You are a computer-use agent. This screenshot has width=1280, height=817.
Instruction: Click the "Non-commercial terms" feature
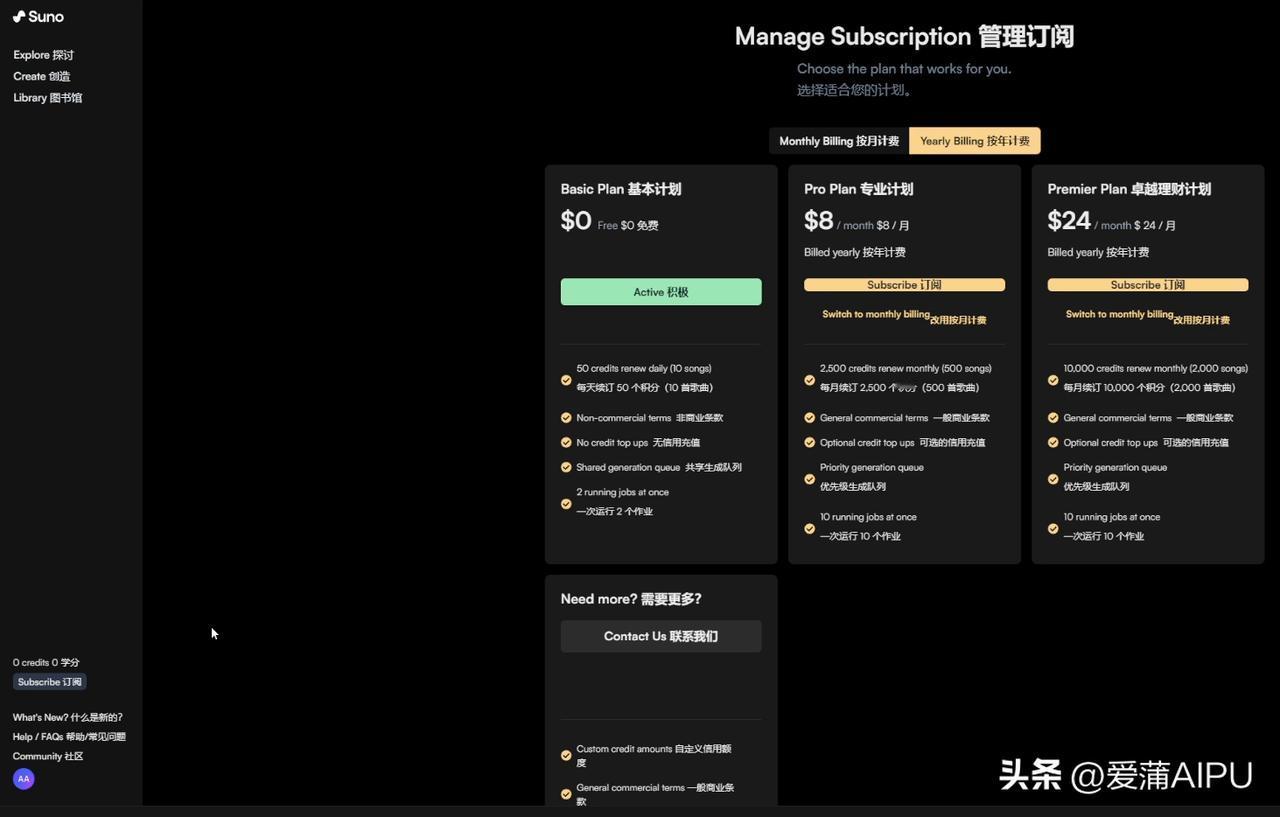tap(650, 418)
